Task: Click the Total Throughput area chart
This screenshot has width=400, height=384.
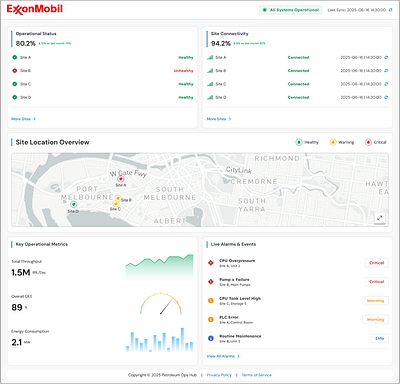Action: click(159, 267)
